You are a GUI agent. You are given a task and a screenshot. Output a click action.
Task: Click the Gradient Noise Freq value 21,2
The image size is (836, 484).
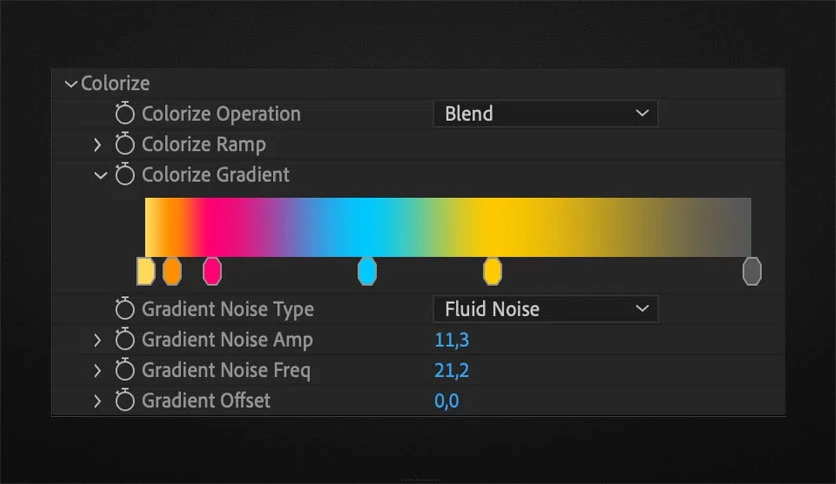point(452,370)
